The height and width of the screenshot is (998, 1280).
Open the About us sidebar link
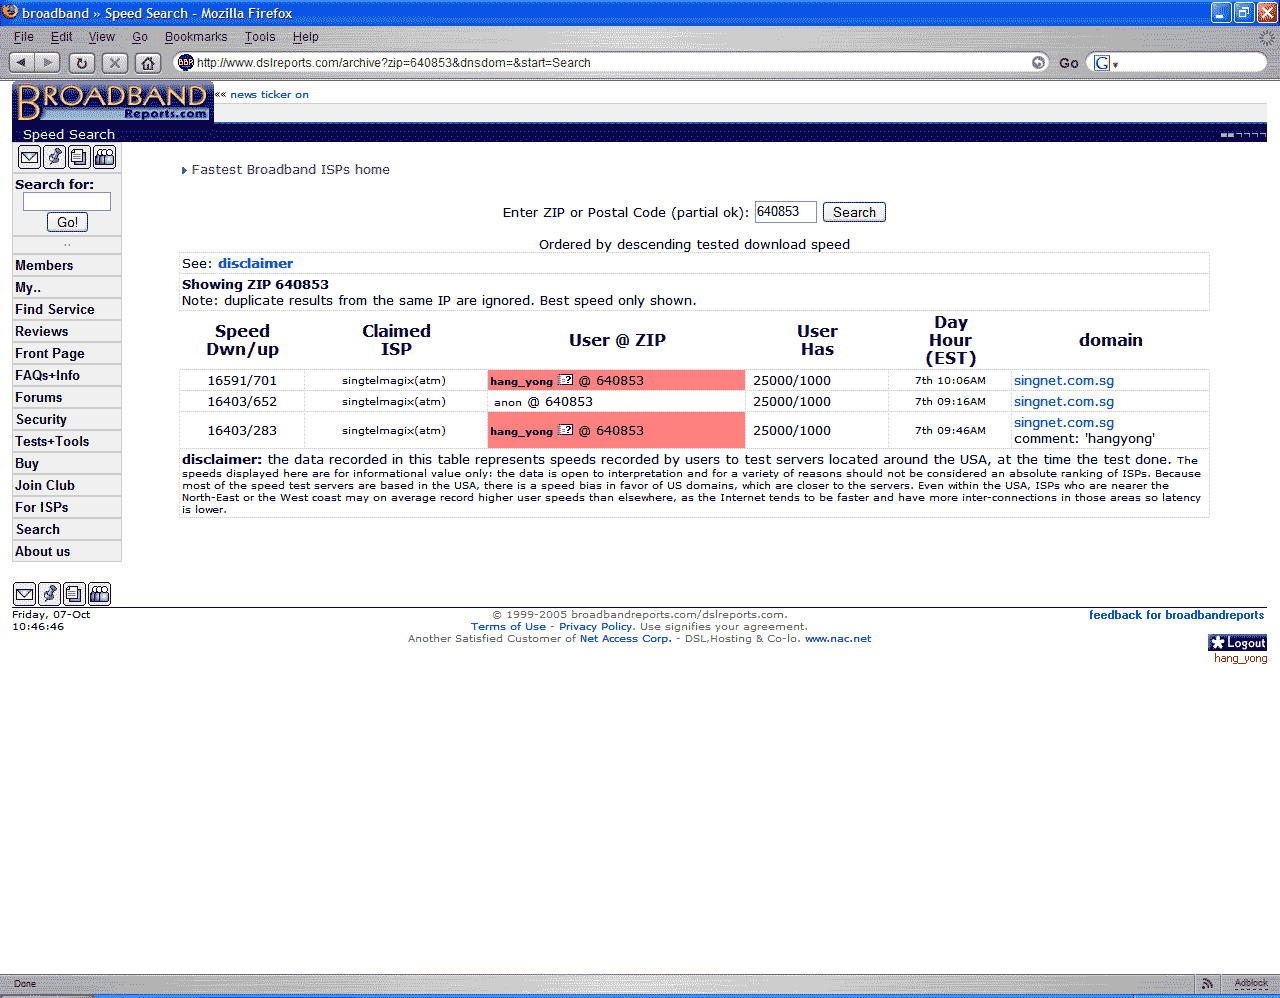43,551
